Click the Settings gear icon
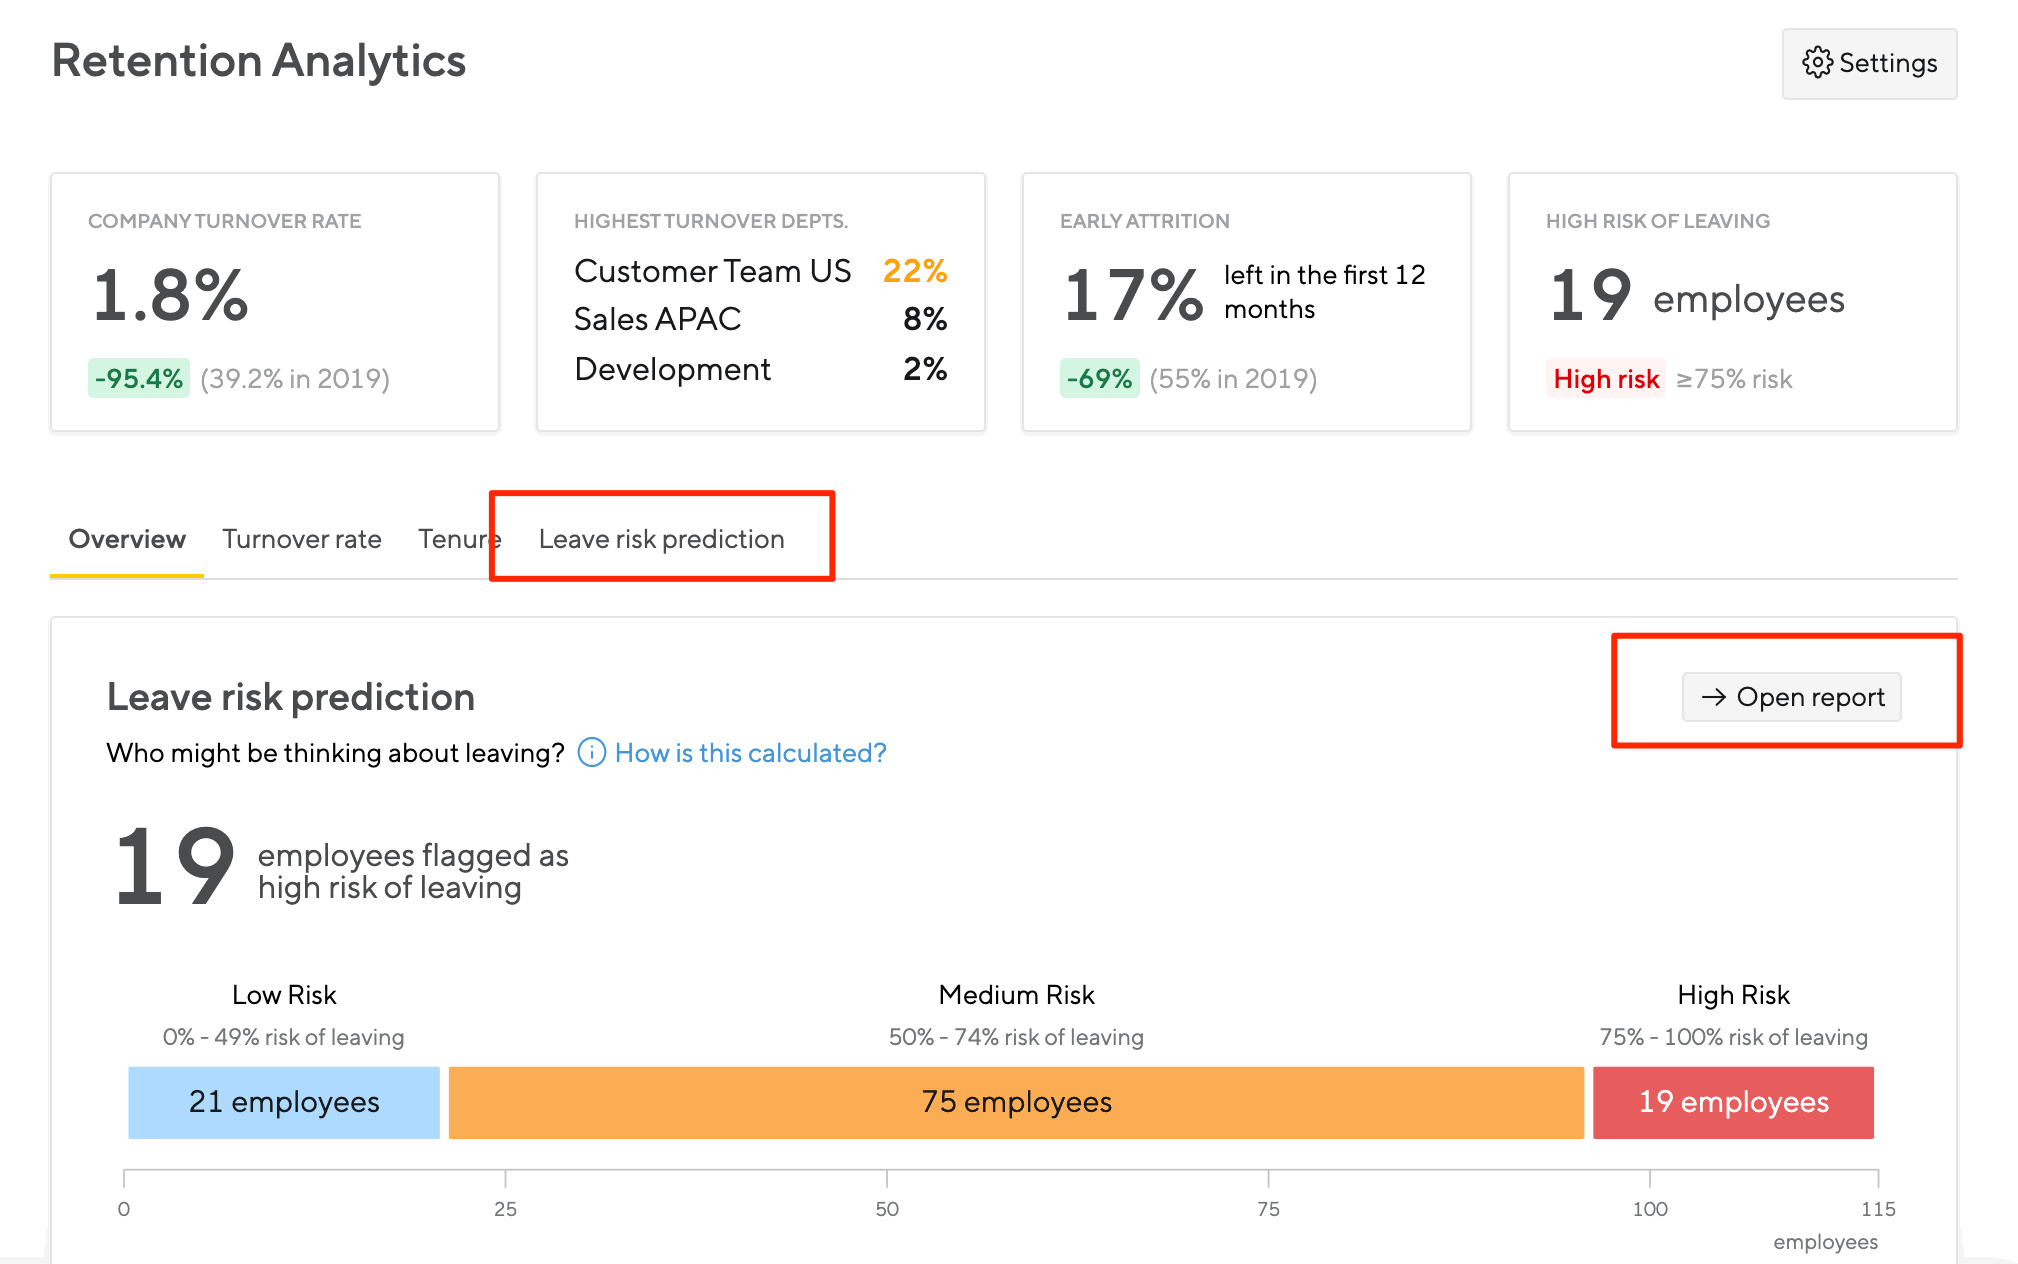This screenshot has height=1264, width=2018. [1817, 63]
